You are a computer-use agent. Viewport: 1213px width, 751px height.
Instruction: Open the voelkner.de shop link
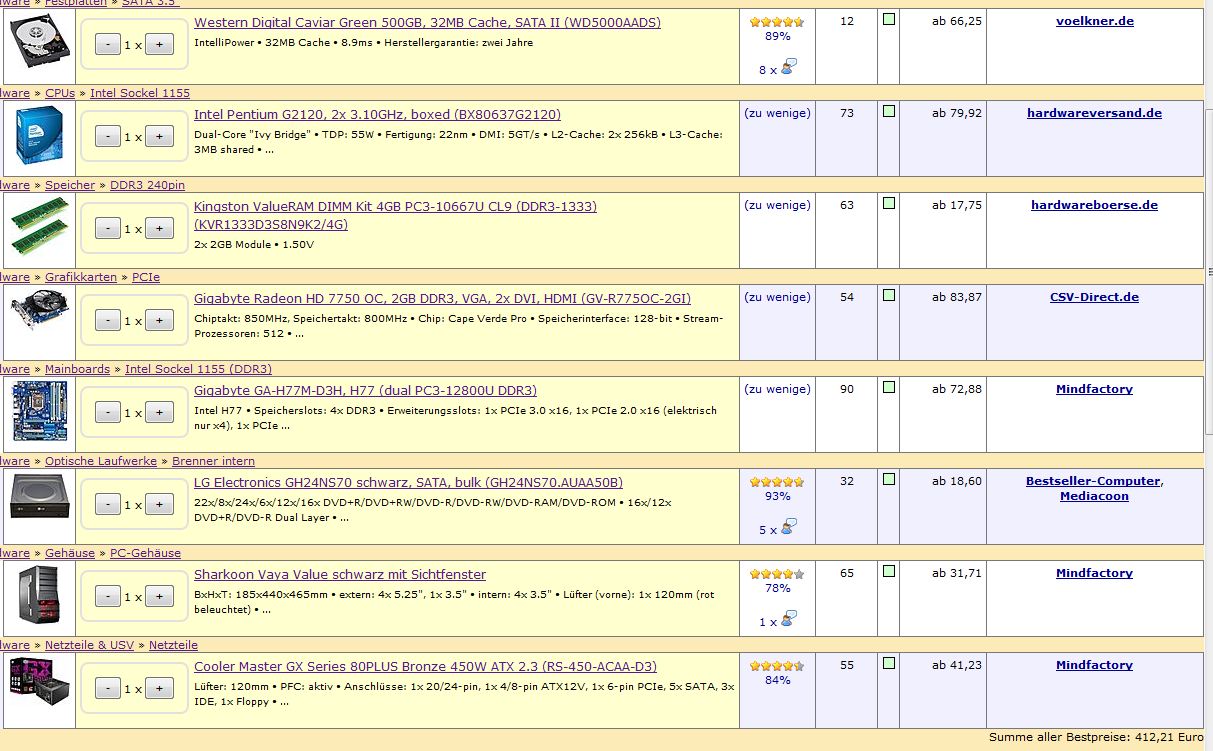1094,21
